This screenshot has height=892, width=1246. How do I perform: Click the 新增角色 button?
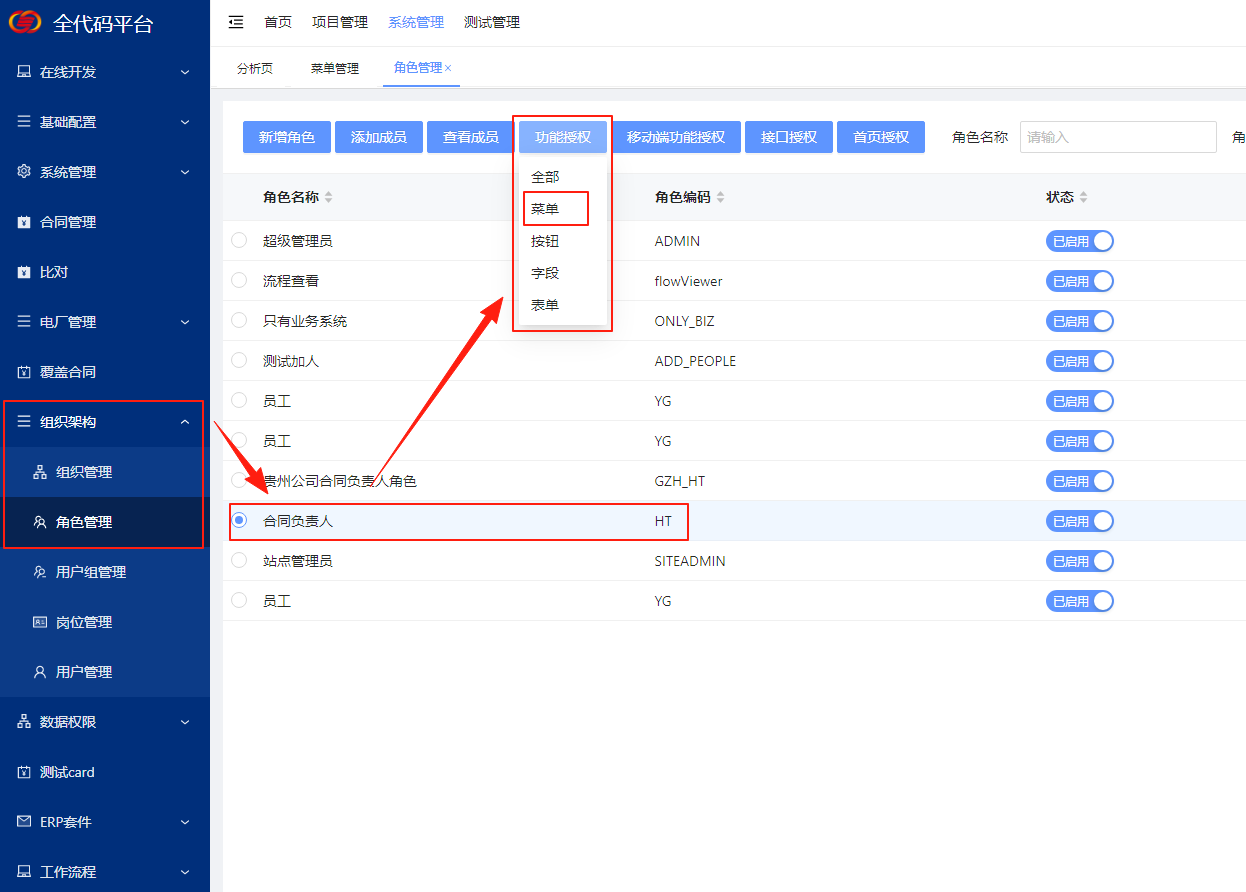pyautogui.click(x=287, y=137)
